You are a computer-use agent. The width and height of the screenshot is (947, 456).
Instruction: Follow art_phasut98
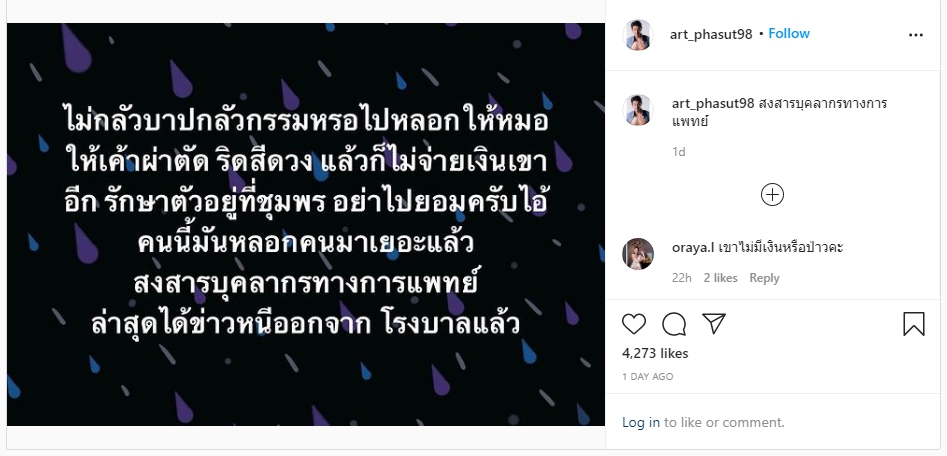[x=789, y=34]
